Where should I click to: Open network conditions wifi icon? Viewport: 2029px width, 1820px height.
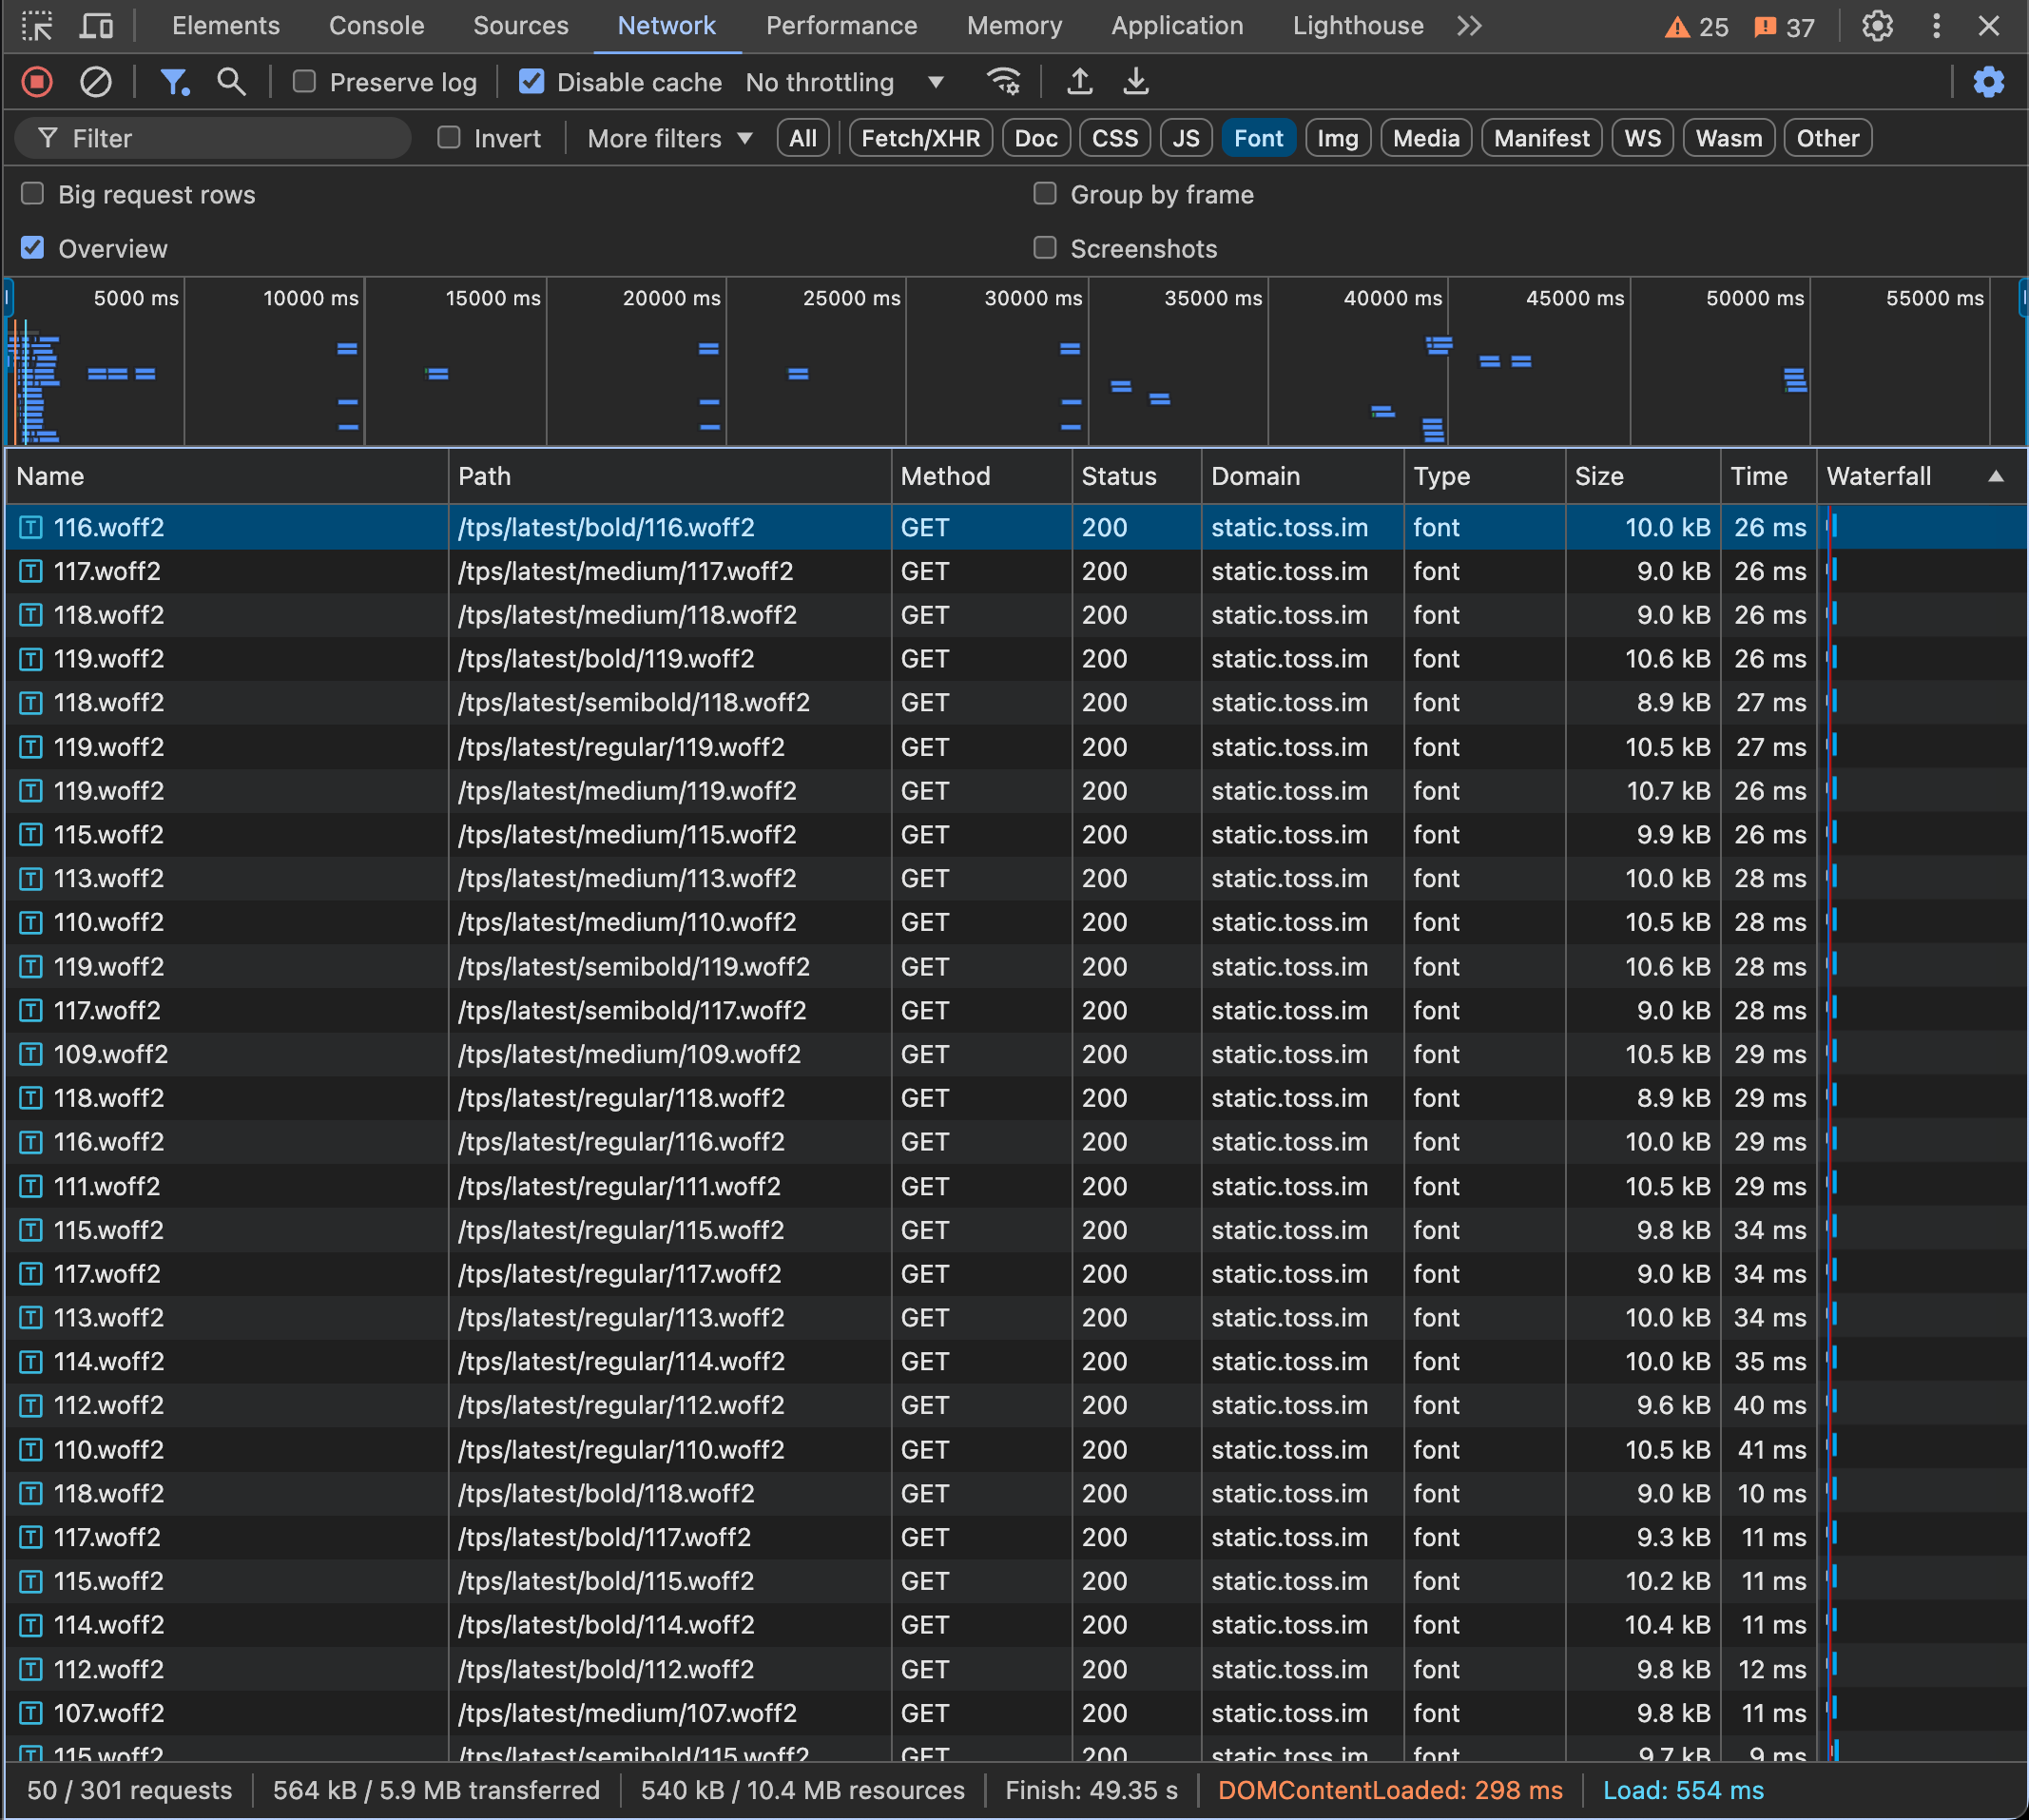coord(1004,82)
